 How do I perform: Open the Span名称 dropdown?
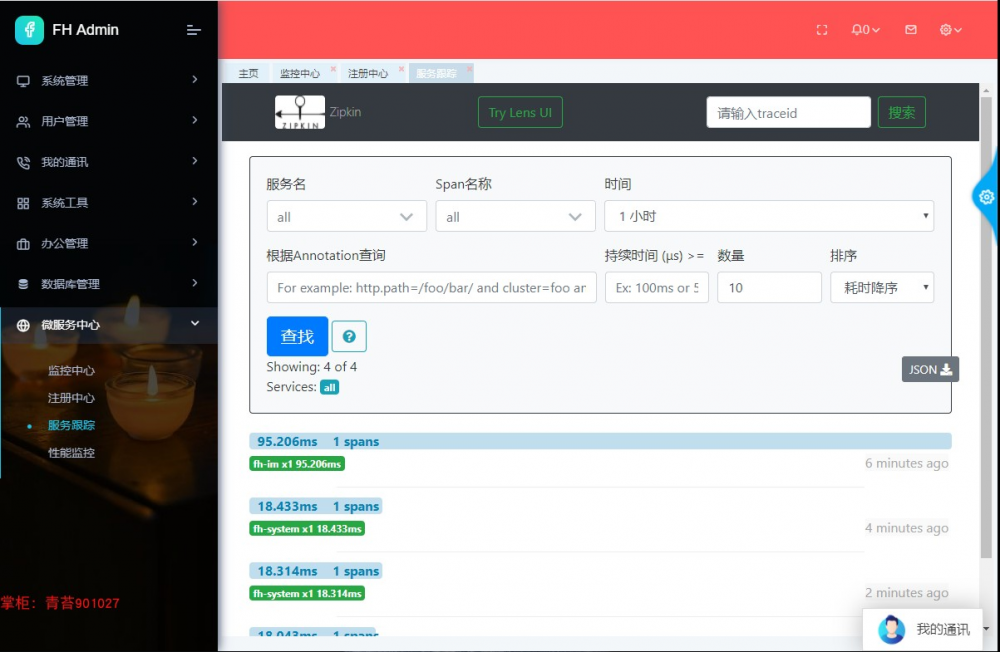514,216
